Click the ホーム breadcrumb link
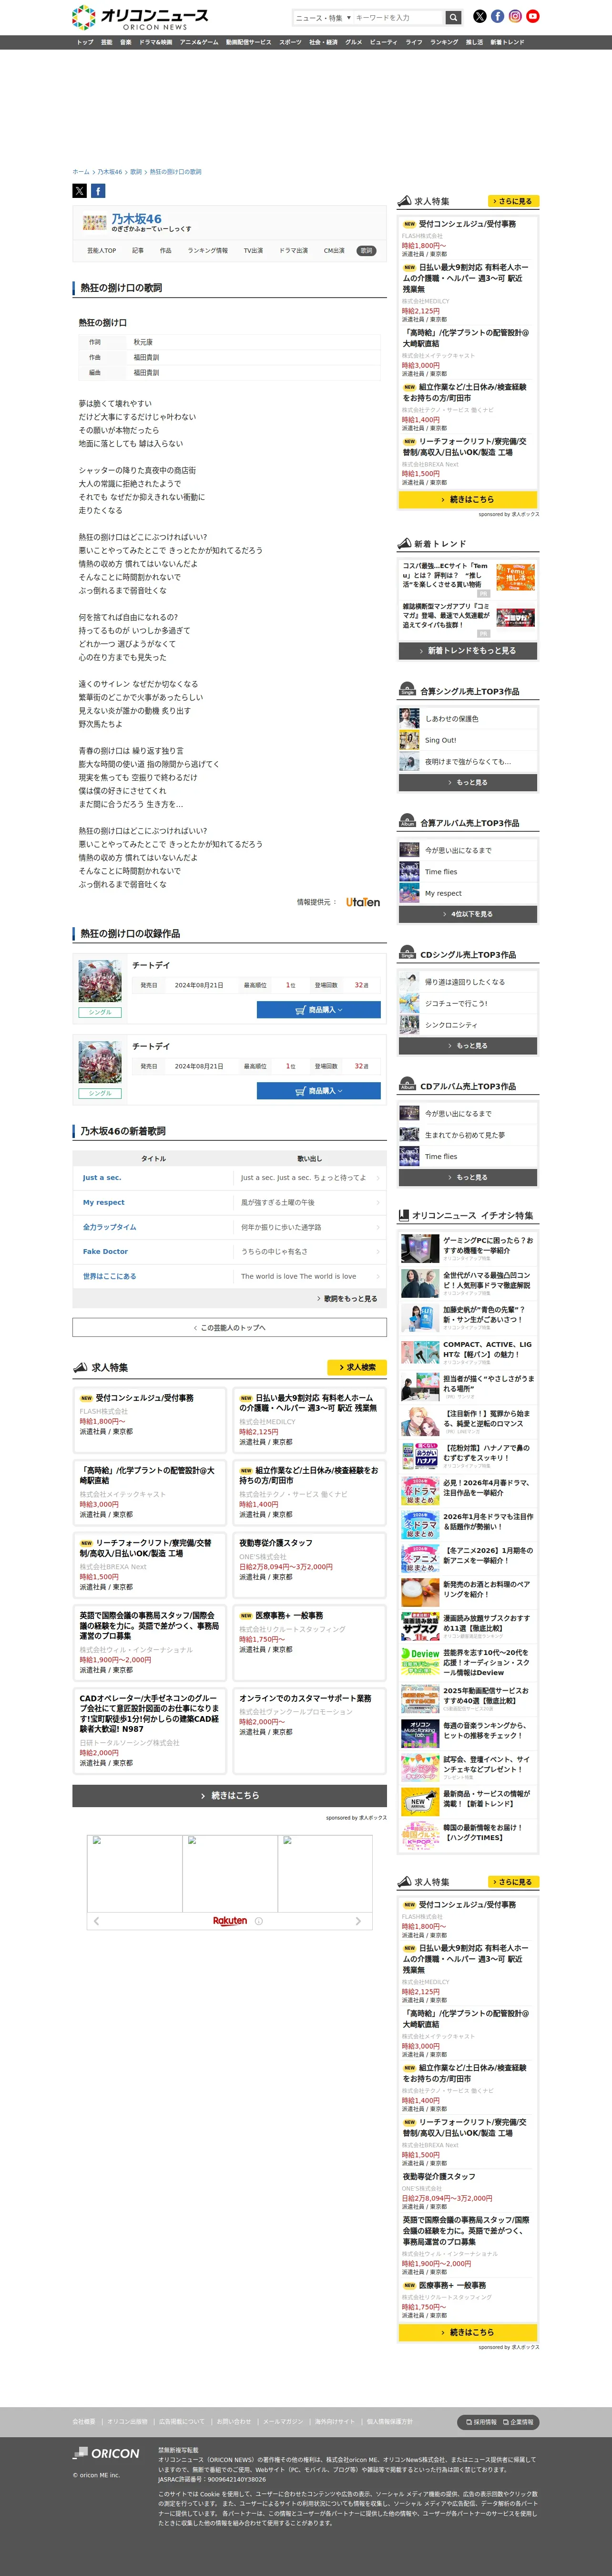Image resolution: width=612 pixels, height=2576 pixels. tap(80, 172)
